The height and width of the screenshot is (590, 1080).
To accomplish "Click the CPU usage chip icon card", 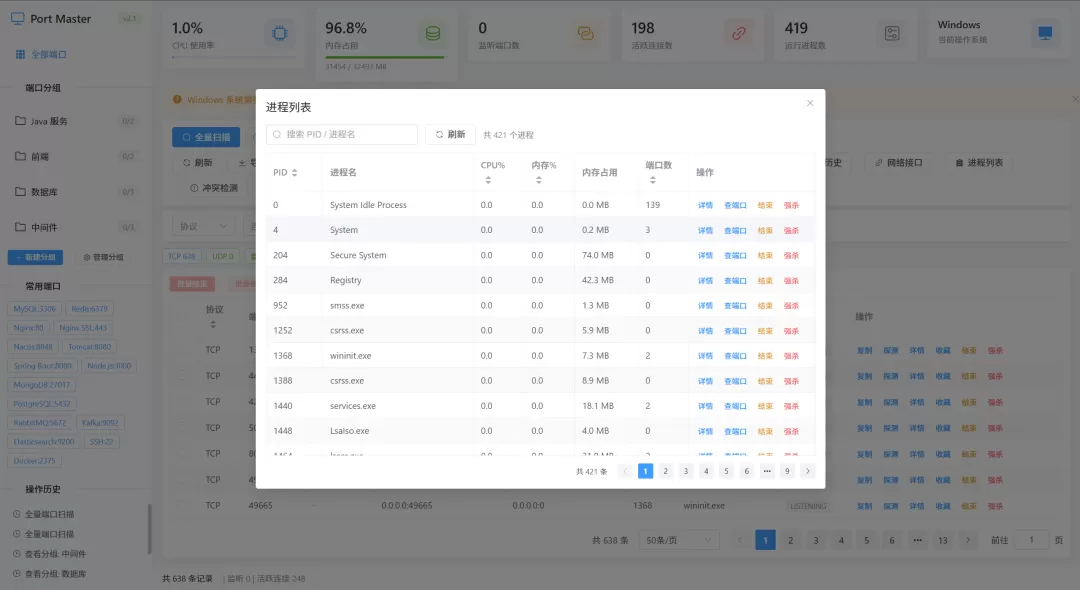I will (x=280, y=33).
